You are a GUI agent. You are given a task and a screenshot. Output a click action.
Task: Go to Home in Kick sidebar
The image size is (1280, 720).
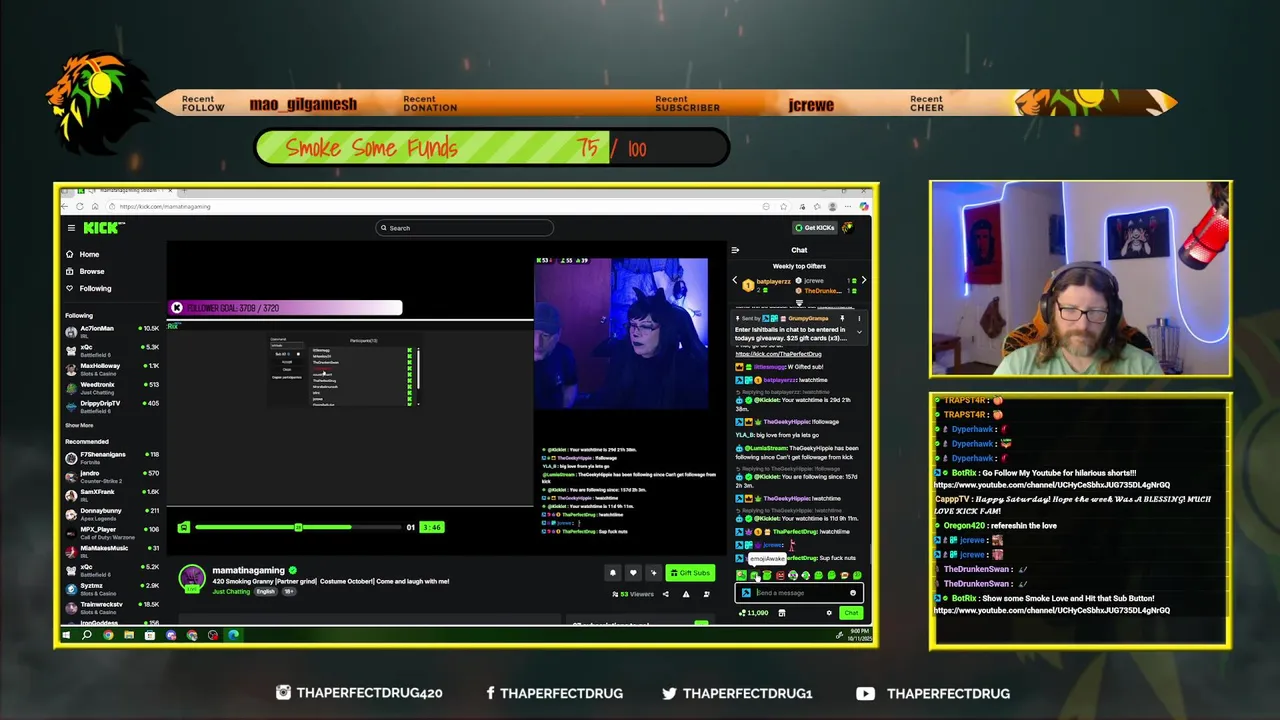[x=82, y=254]
